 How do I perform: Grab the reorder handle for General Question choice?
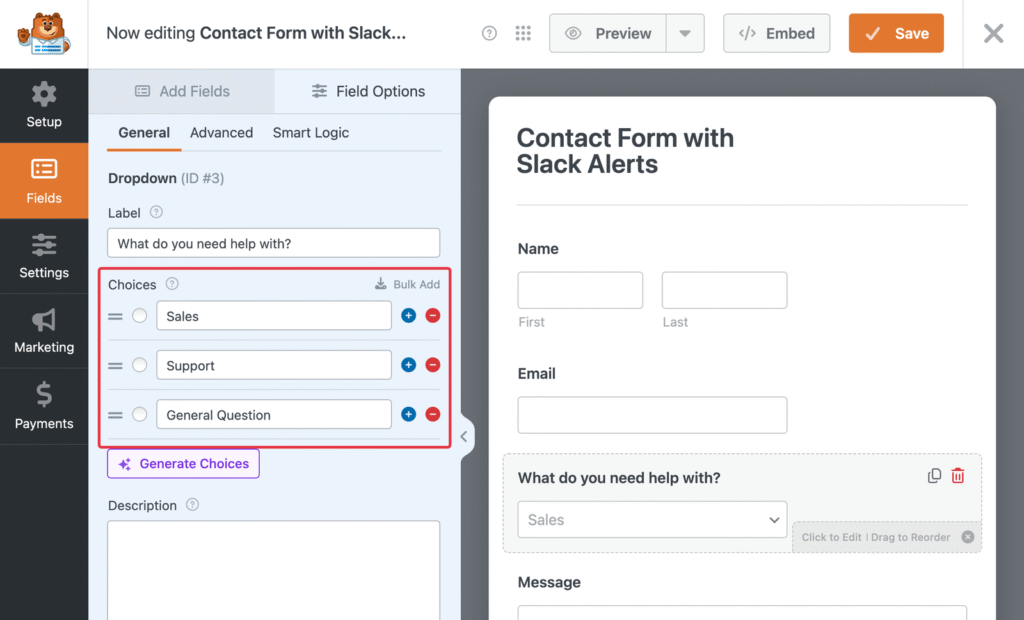tap(116, 416)
